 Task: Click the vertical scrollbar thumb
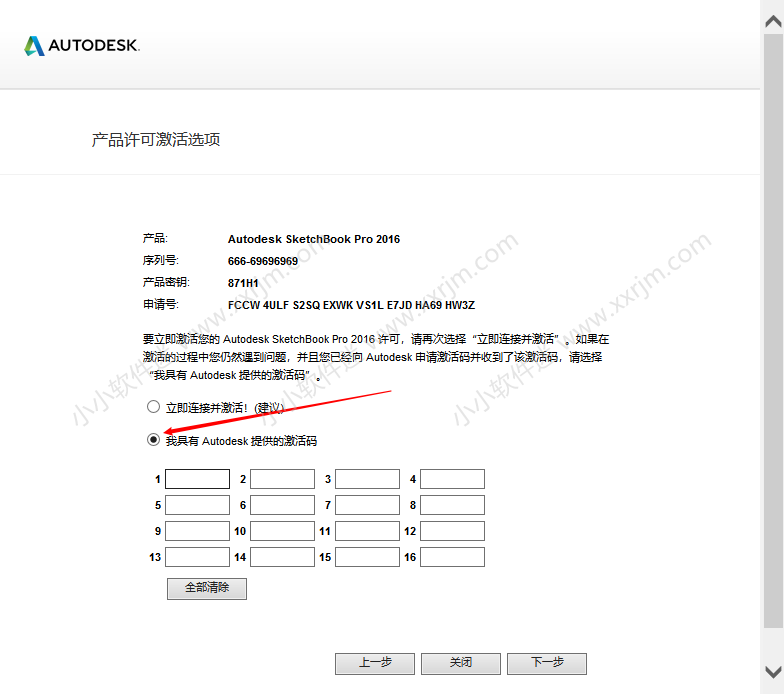pos(774,330)
